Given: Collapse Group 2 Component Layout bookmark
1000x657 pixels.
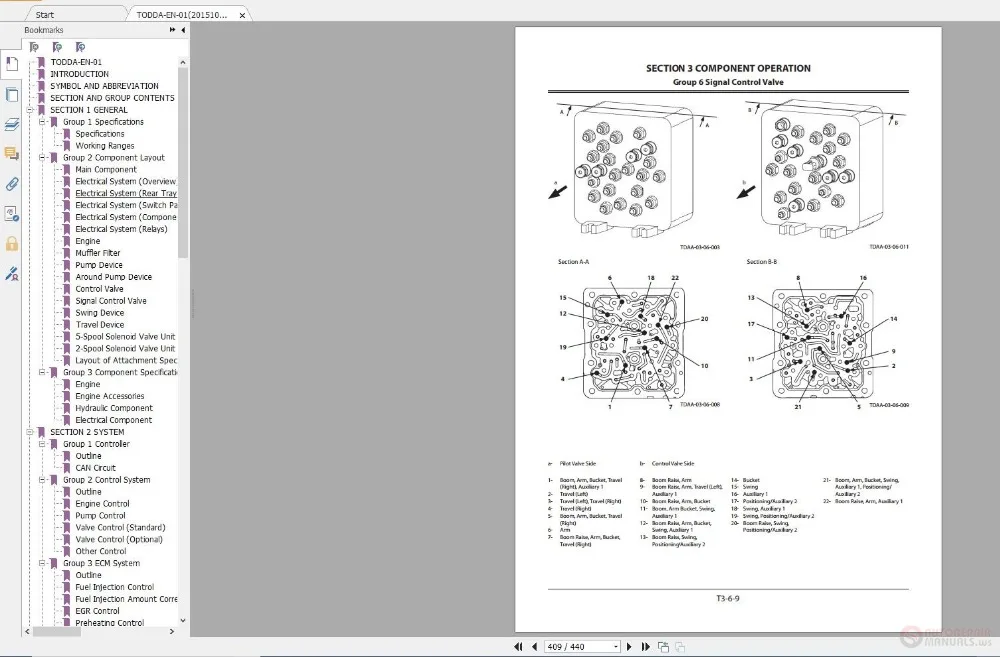Looking at the screenshot, I should point(42,158).
